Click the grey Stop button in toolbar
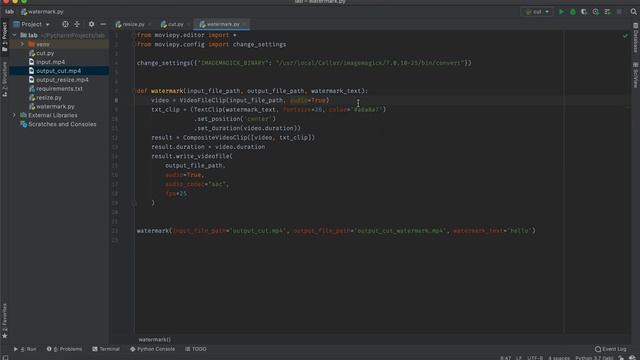 (x=619, y=12)
